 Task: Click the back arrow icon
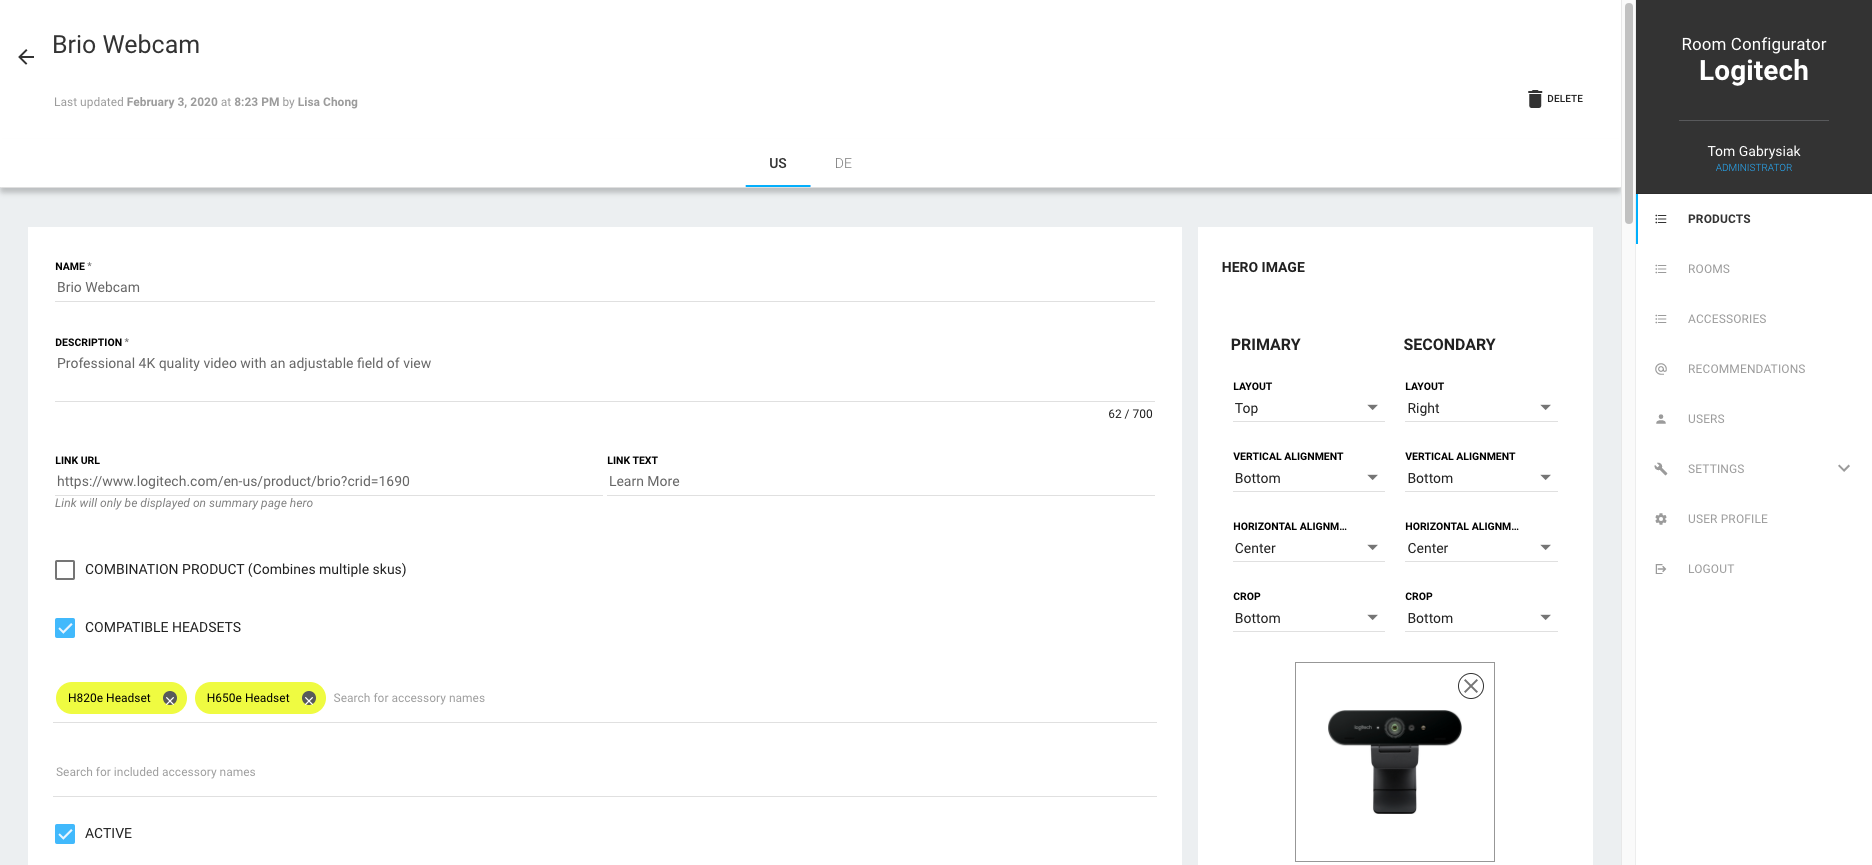coord(26,57)
